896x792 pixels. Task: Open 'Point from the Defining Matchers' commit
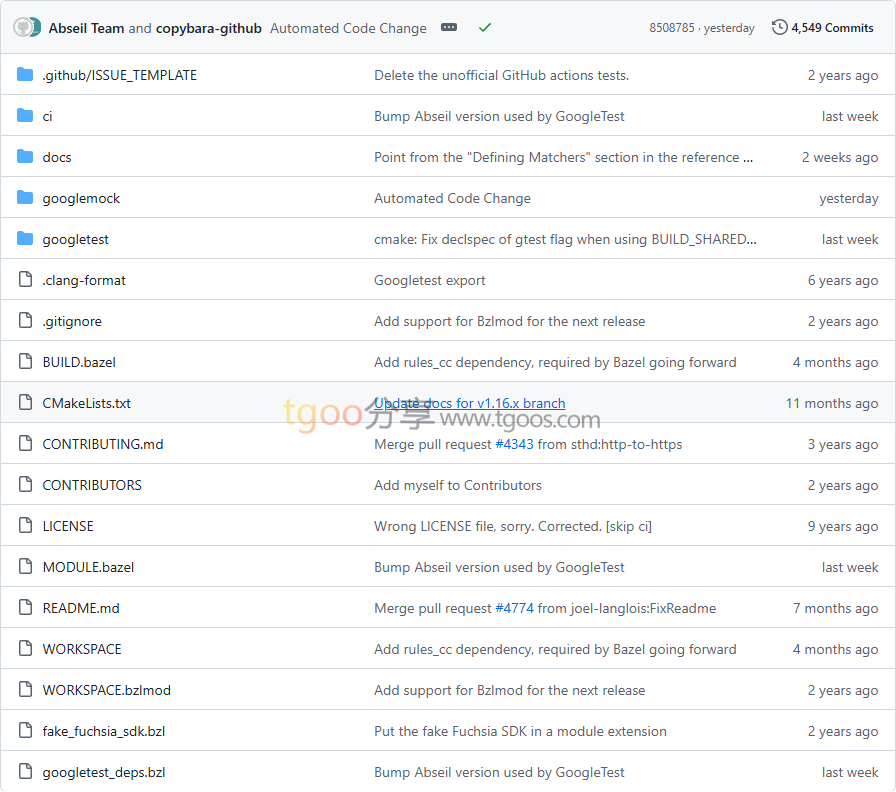[563, 158]
